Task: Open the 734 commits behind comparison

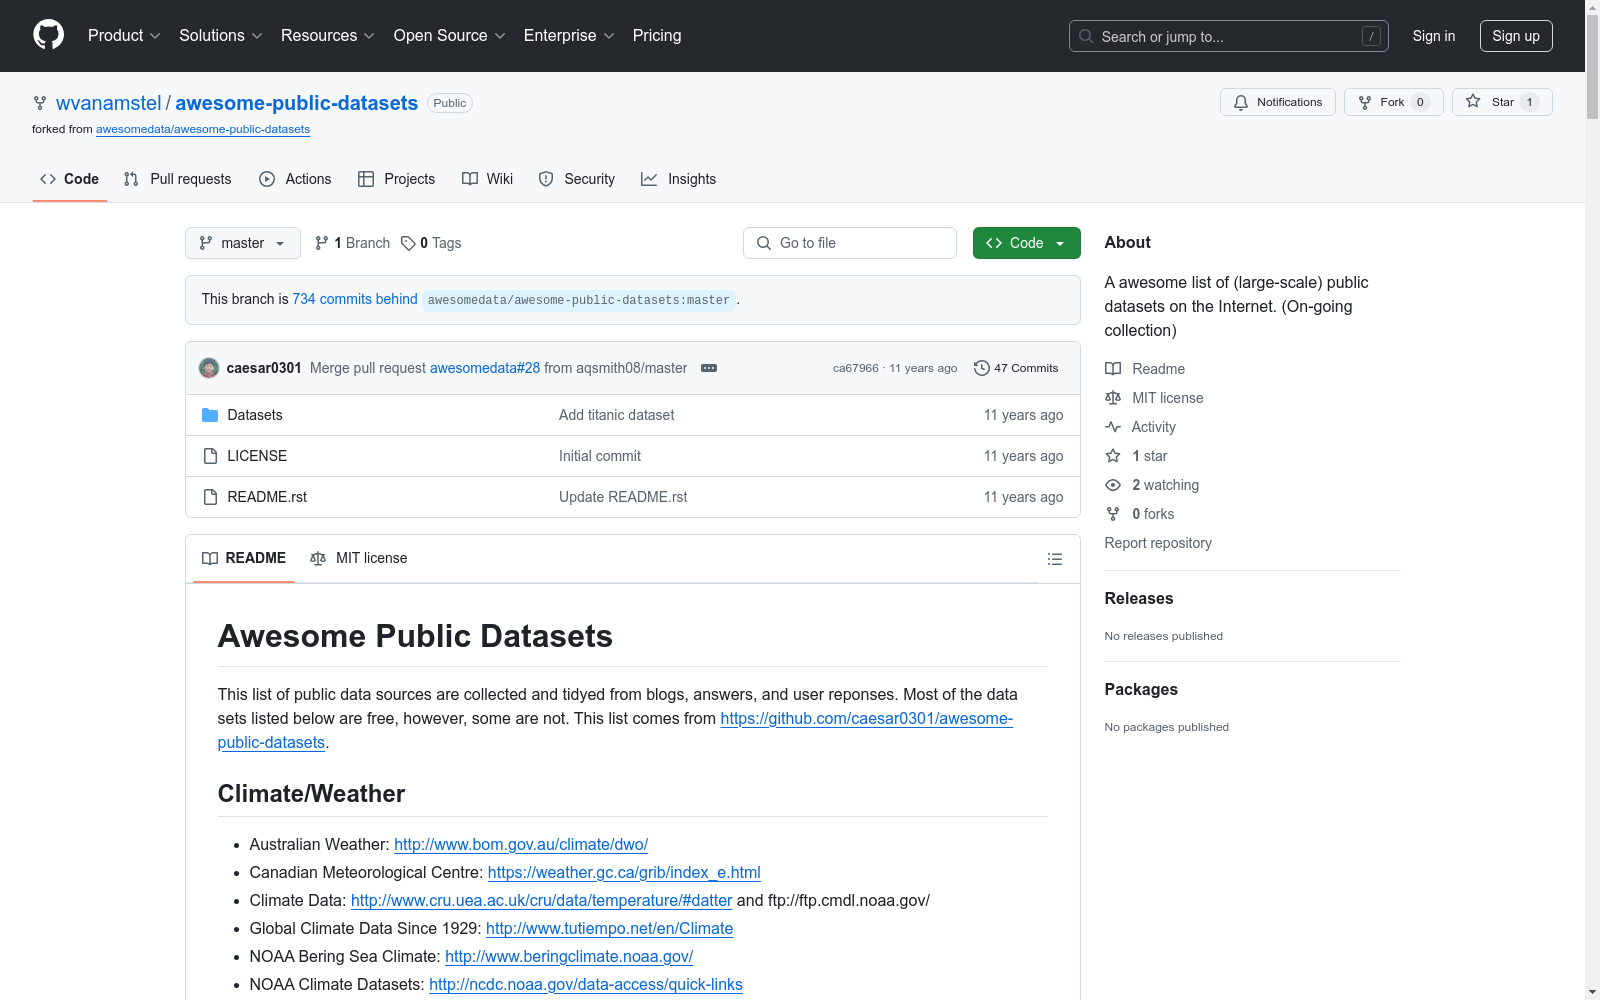Action: (355, 299)
